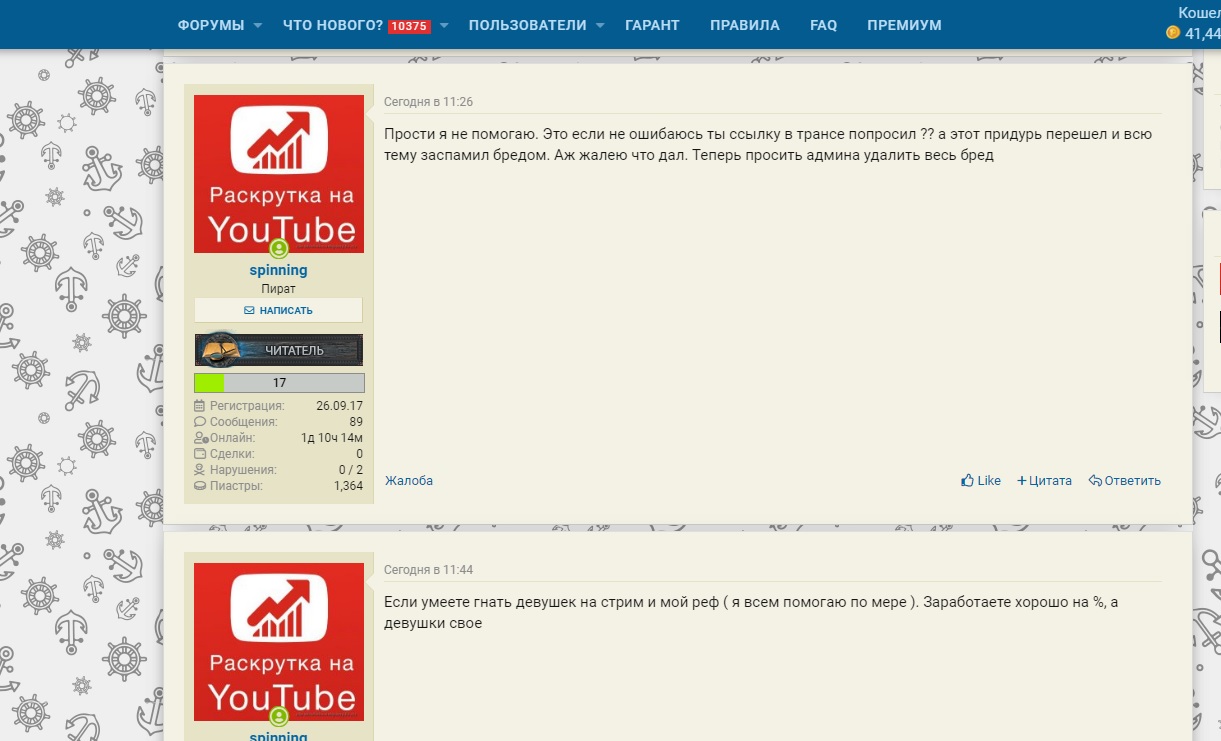Screen dimensions: 1221x741
Task: Expand the ФОРУМЫ dropdown arrow
Action: (258, 25)
